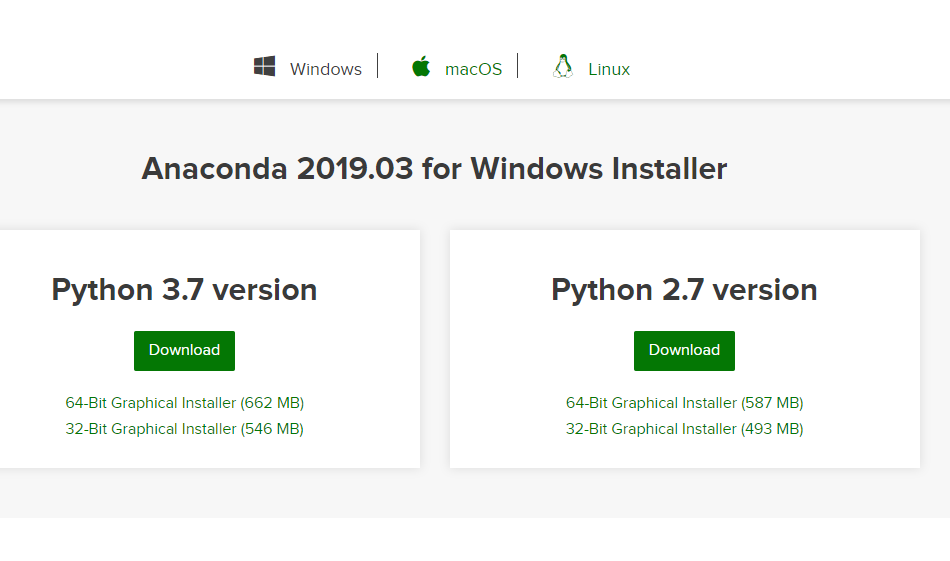The width and height of the screenshot is (950, 561).
Task: Click the Python 2.7 version heading
Action: [x=684, y=290]
